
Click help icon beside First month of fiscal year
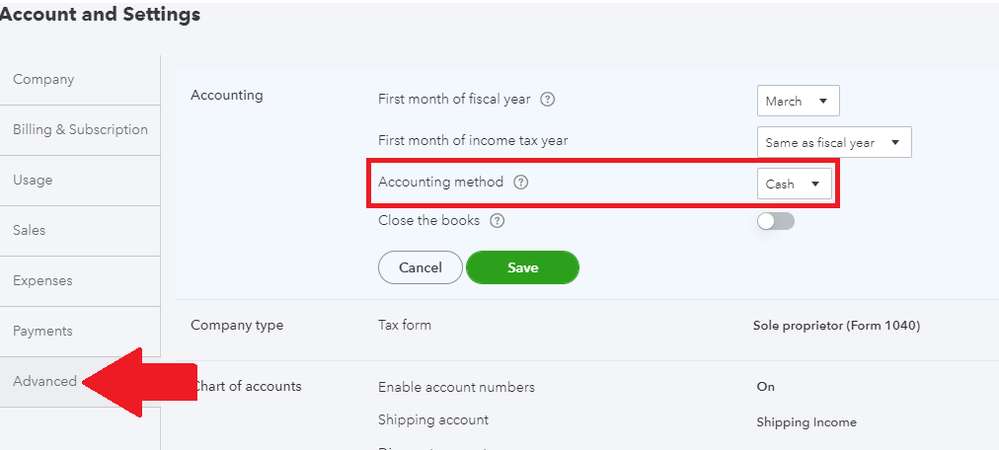[547, 100]
